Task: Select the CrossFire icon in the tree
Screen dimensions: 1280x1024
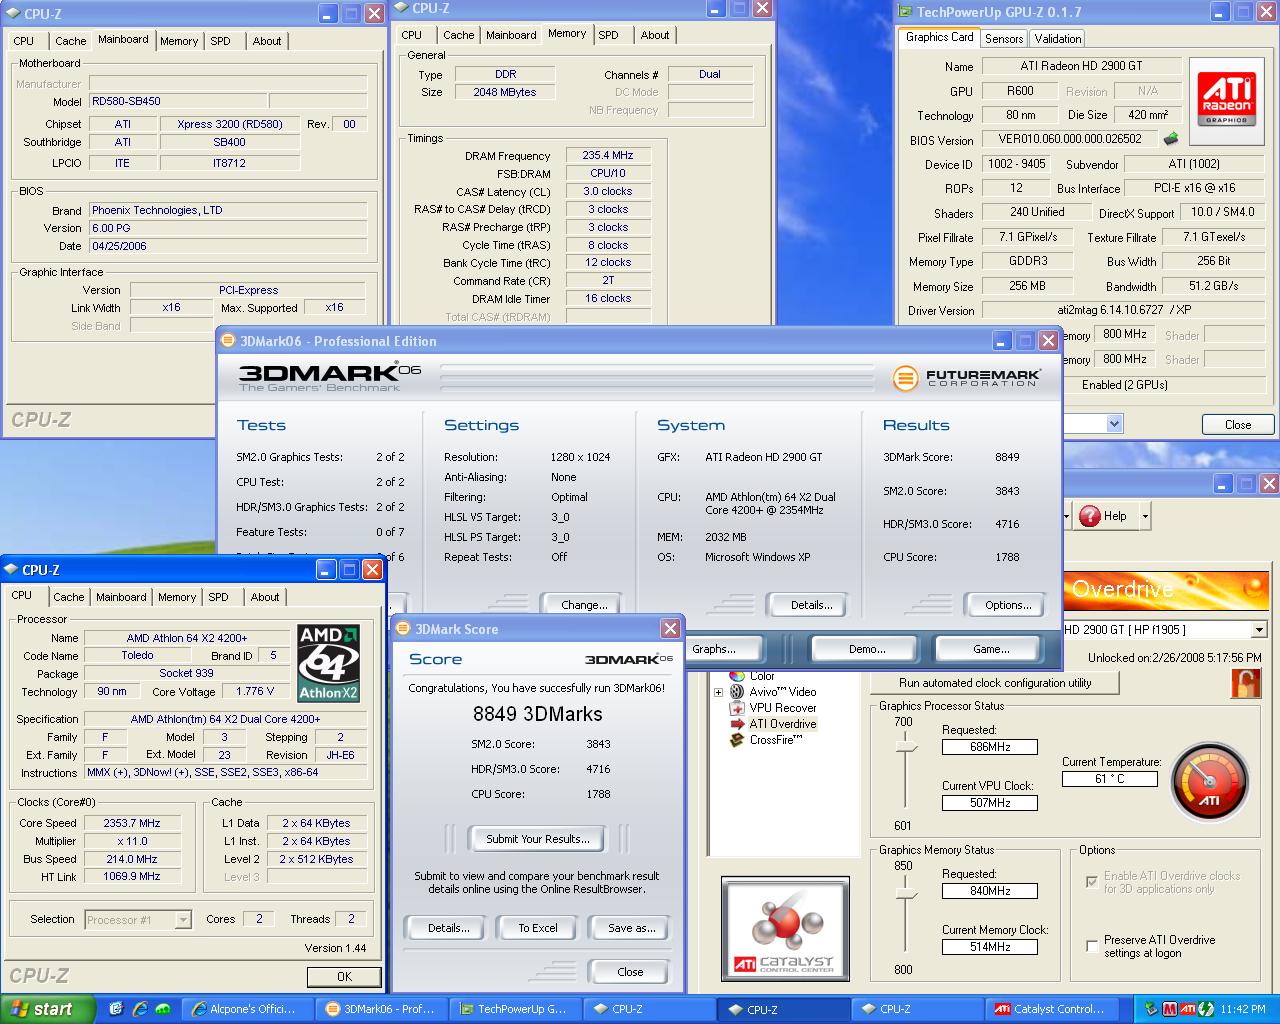Action: tap(737, 740)
